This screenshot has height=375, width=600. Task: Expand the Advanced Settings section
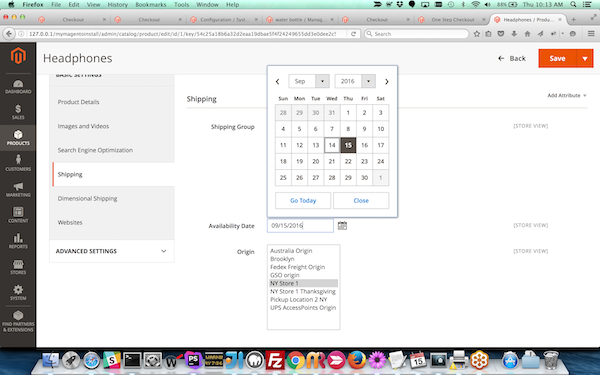tap(112, 251)
